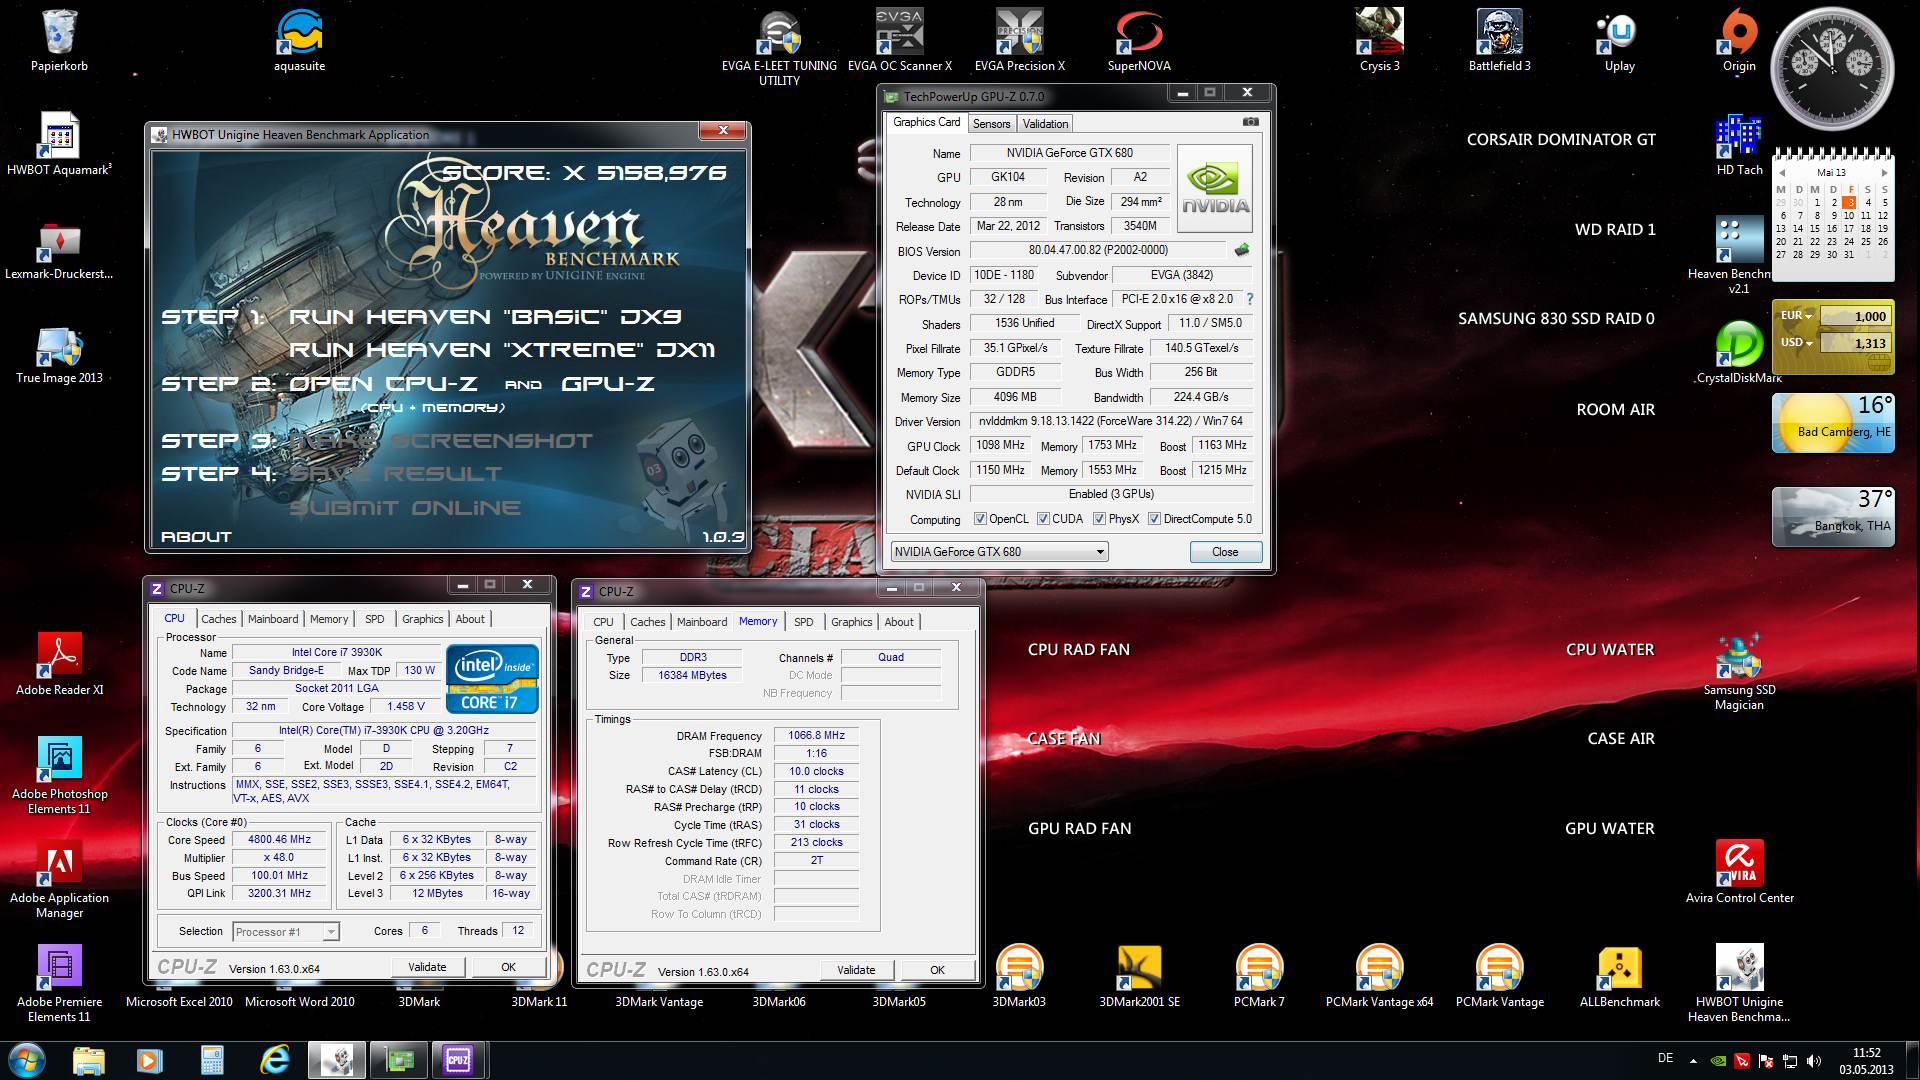Open the SuperNOVA desktop icon

coord(1139,40)
